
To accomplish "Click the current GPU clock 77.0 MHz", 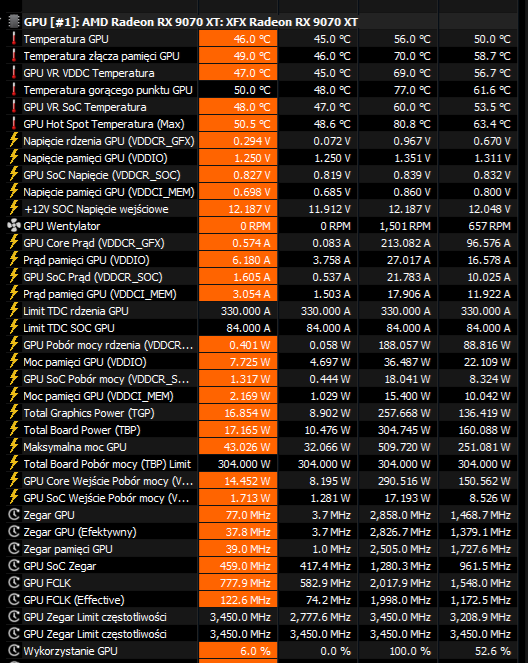I will 248,515.
